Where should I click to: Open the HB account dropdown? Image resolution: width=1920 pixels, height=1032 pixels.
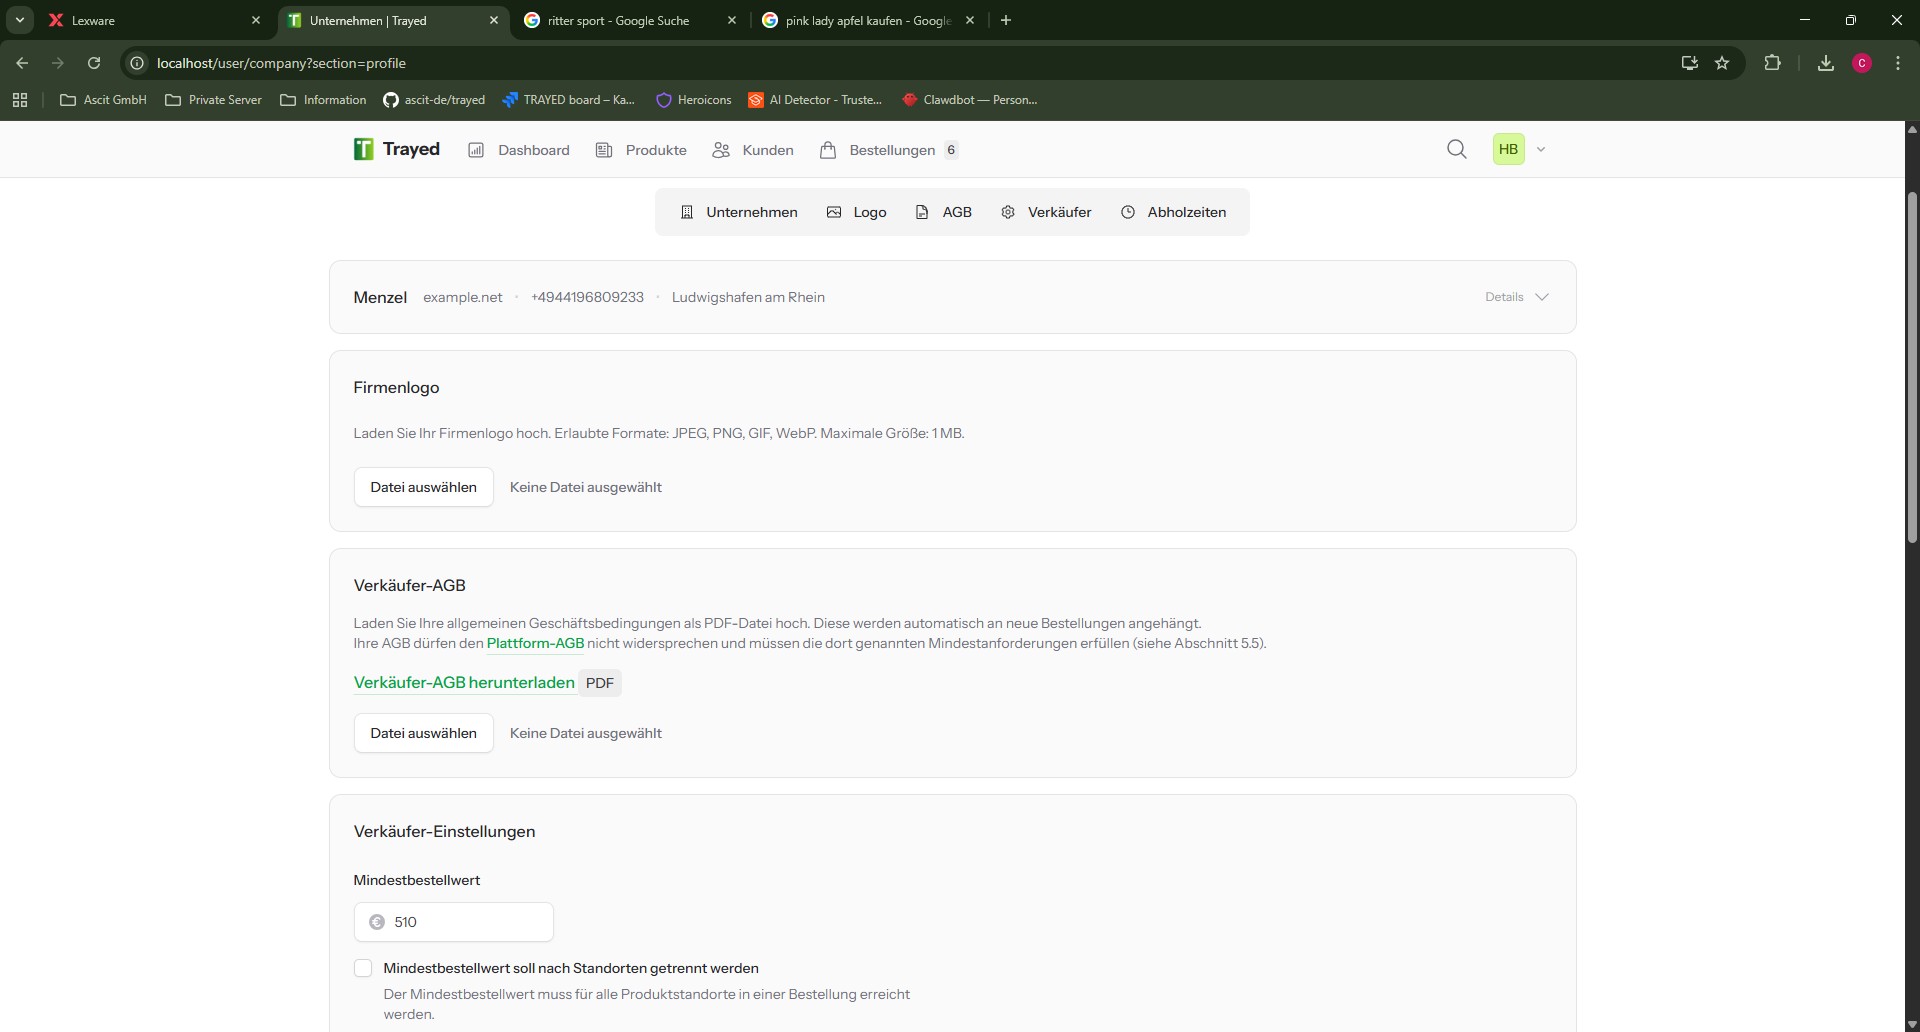pyautogui.click(x=1520, y=149)
